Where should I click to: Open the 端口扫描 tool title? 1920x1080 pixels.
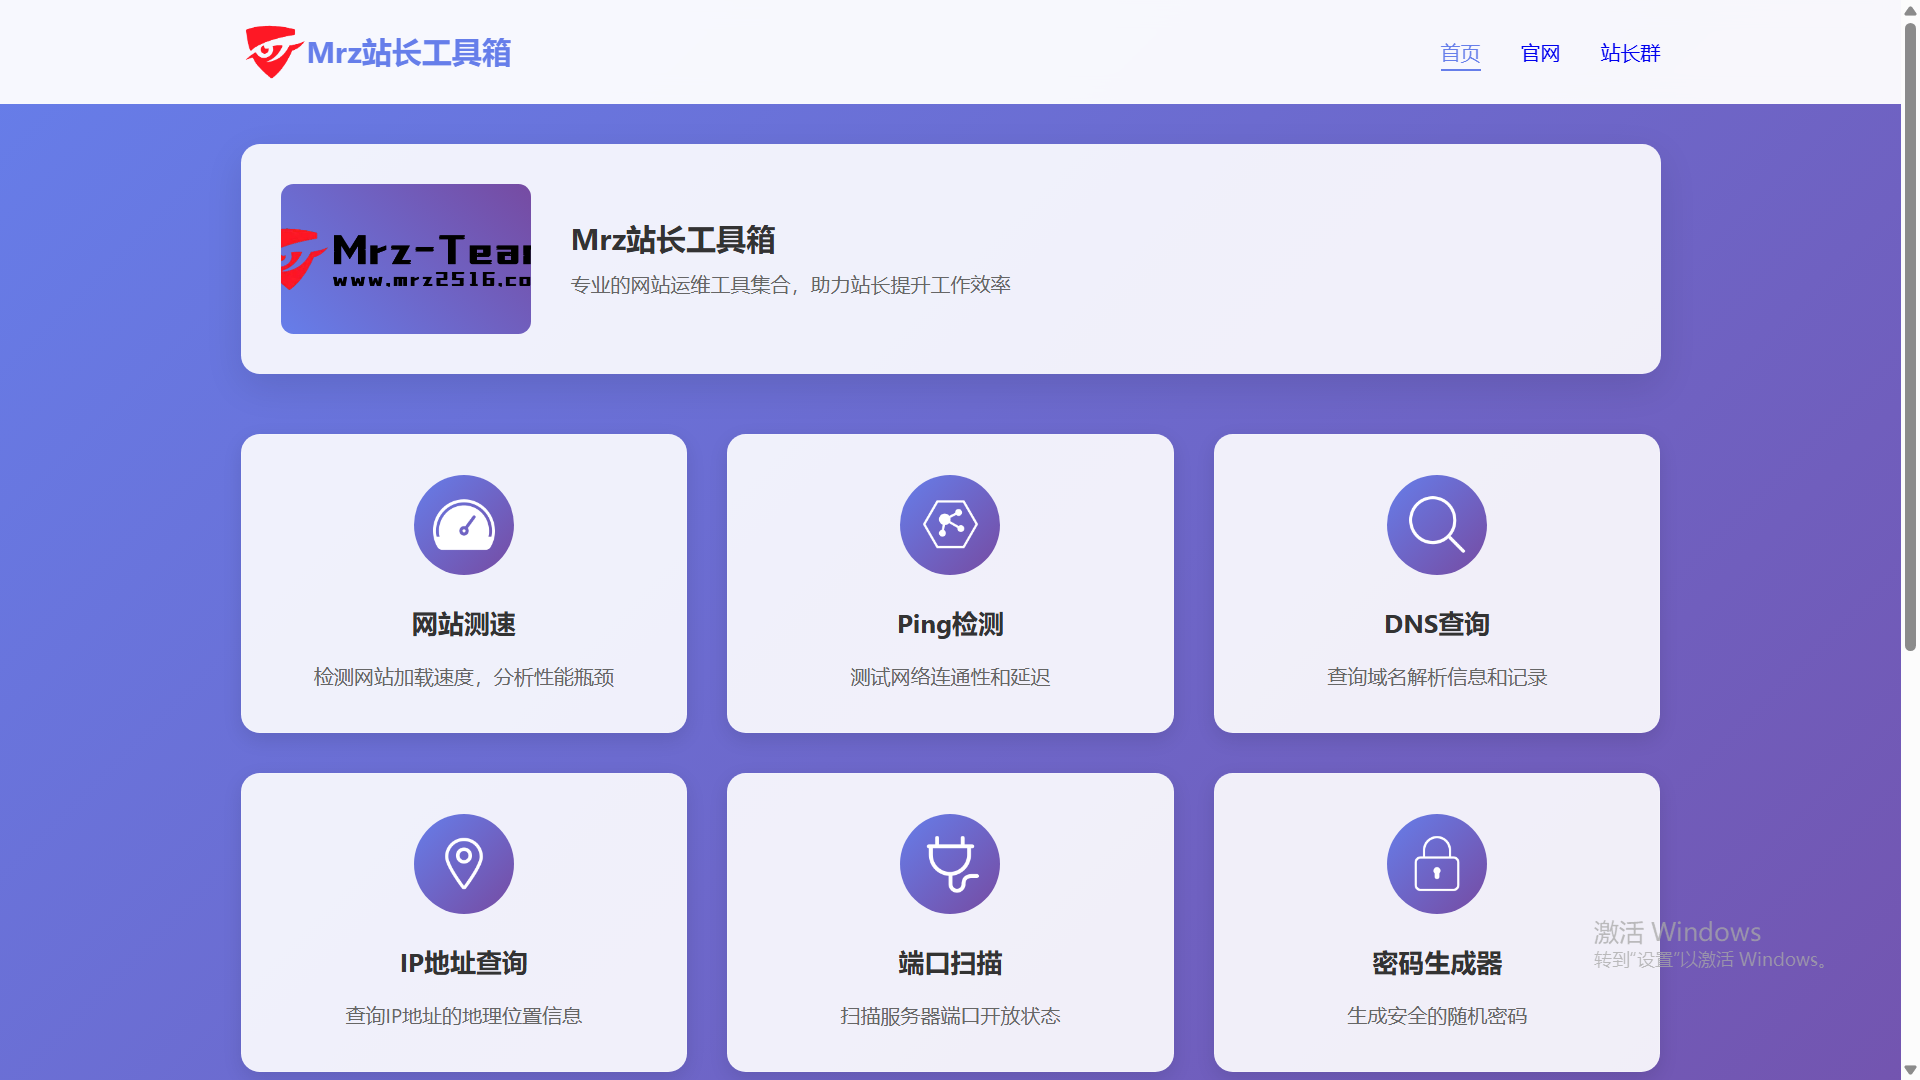point(950,964)
